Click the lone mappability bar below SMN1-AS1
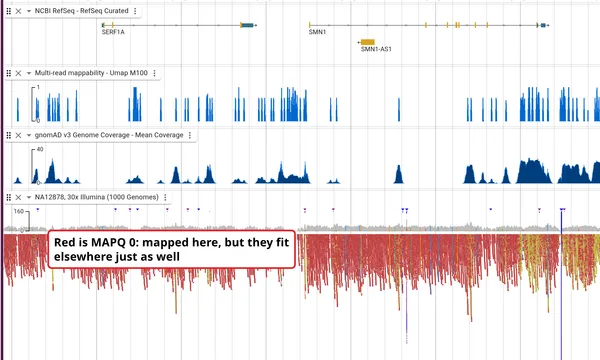Viewport: 600px width, 360px height. [399, 109]
